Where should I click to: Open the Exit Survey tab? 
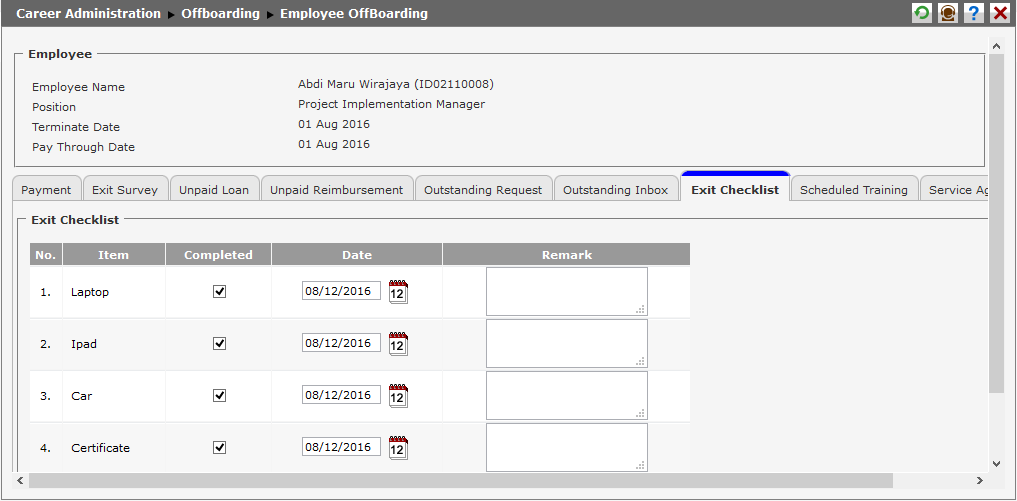(125, 189)
